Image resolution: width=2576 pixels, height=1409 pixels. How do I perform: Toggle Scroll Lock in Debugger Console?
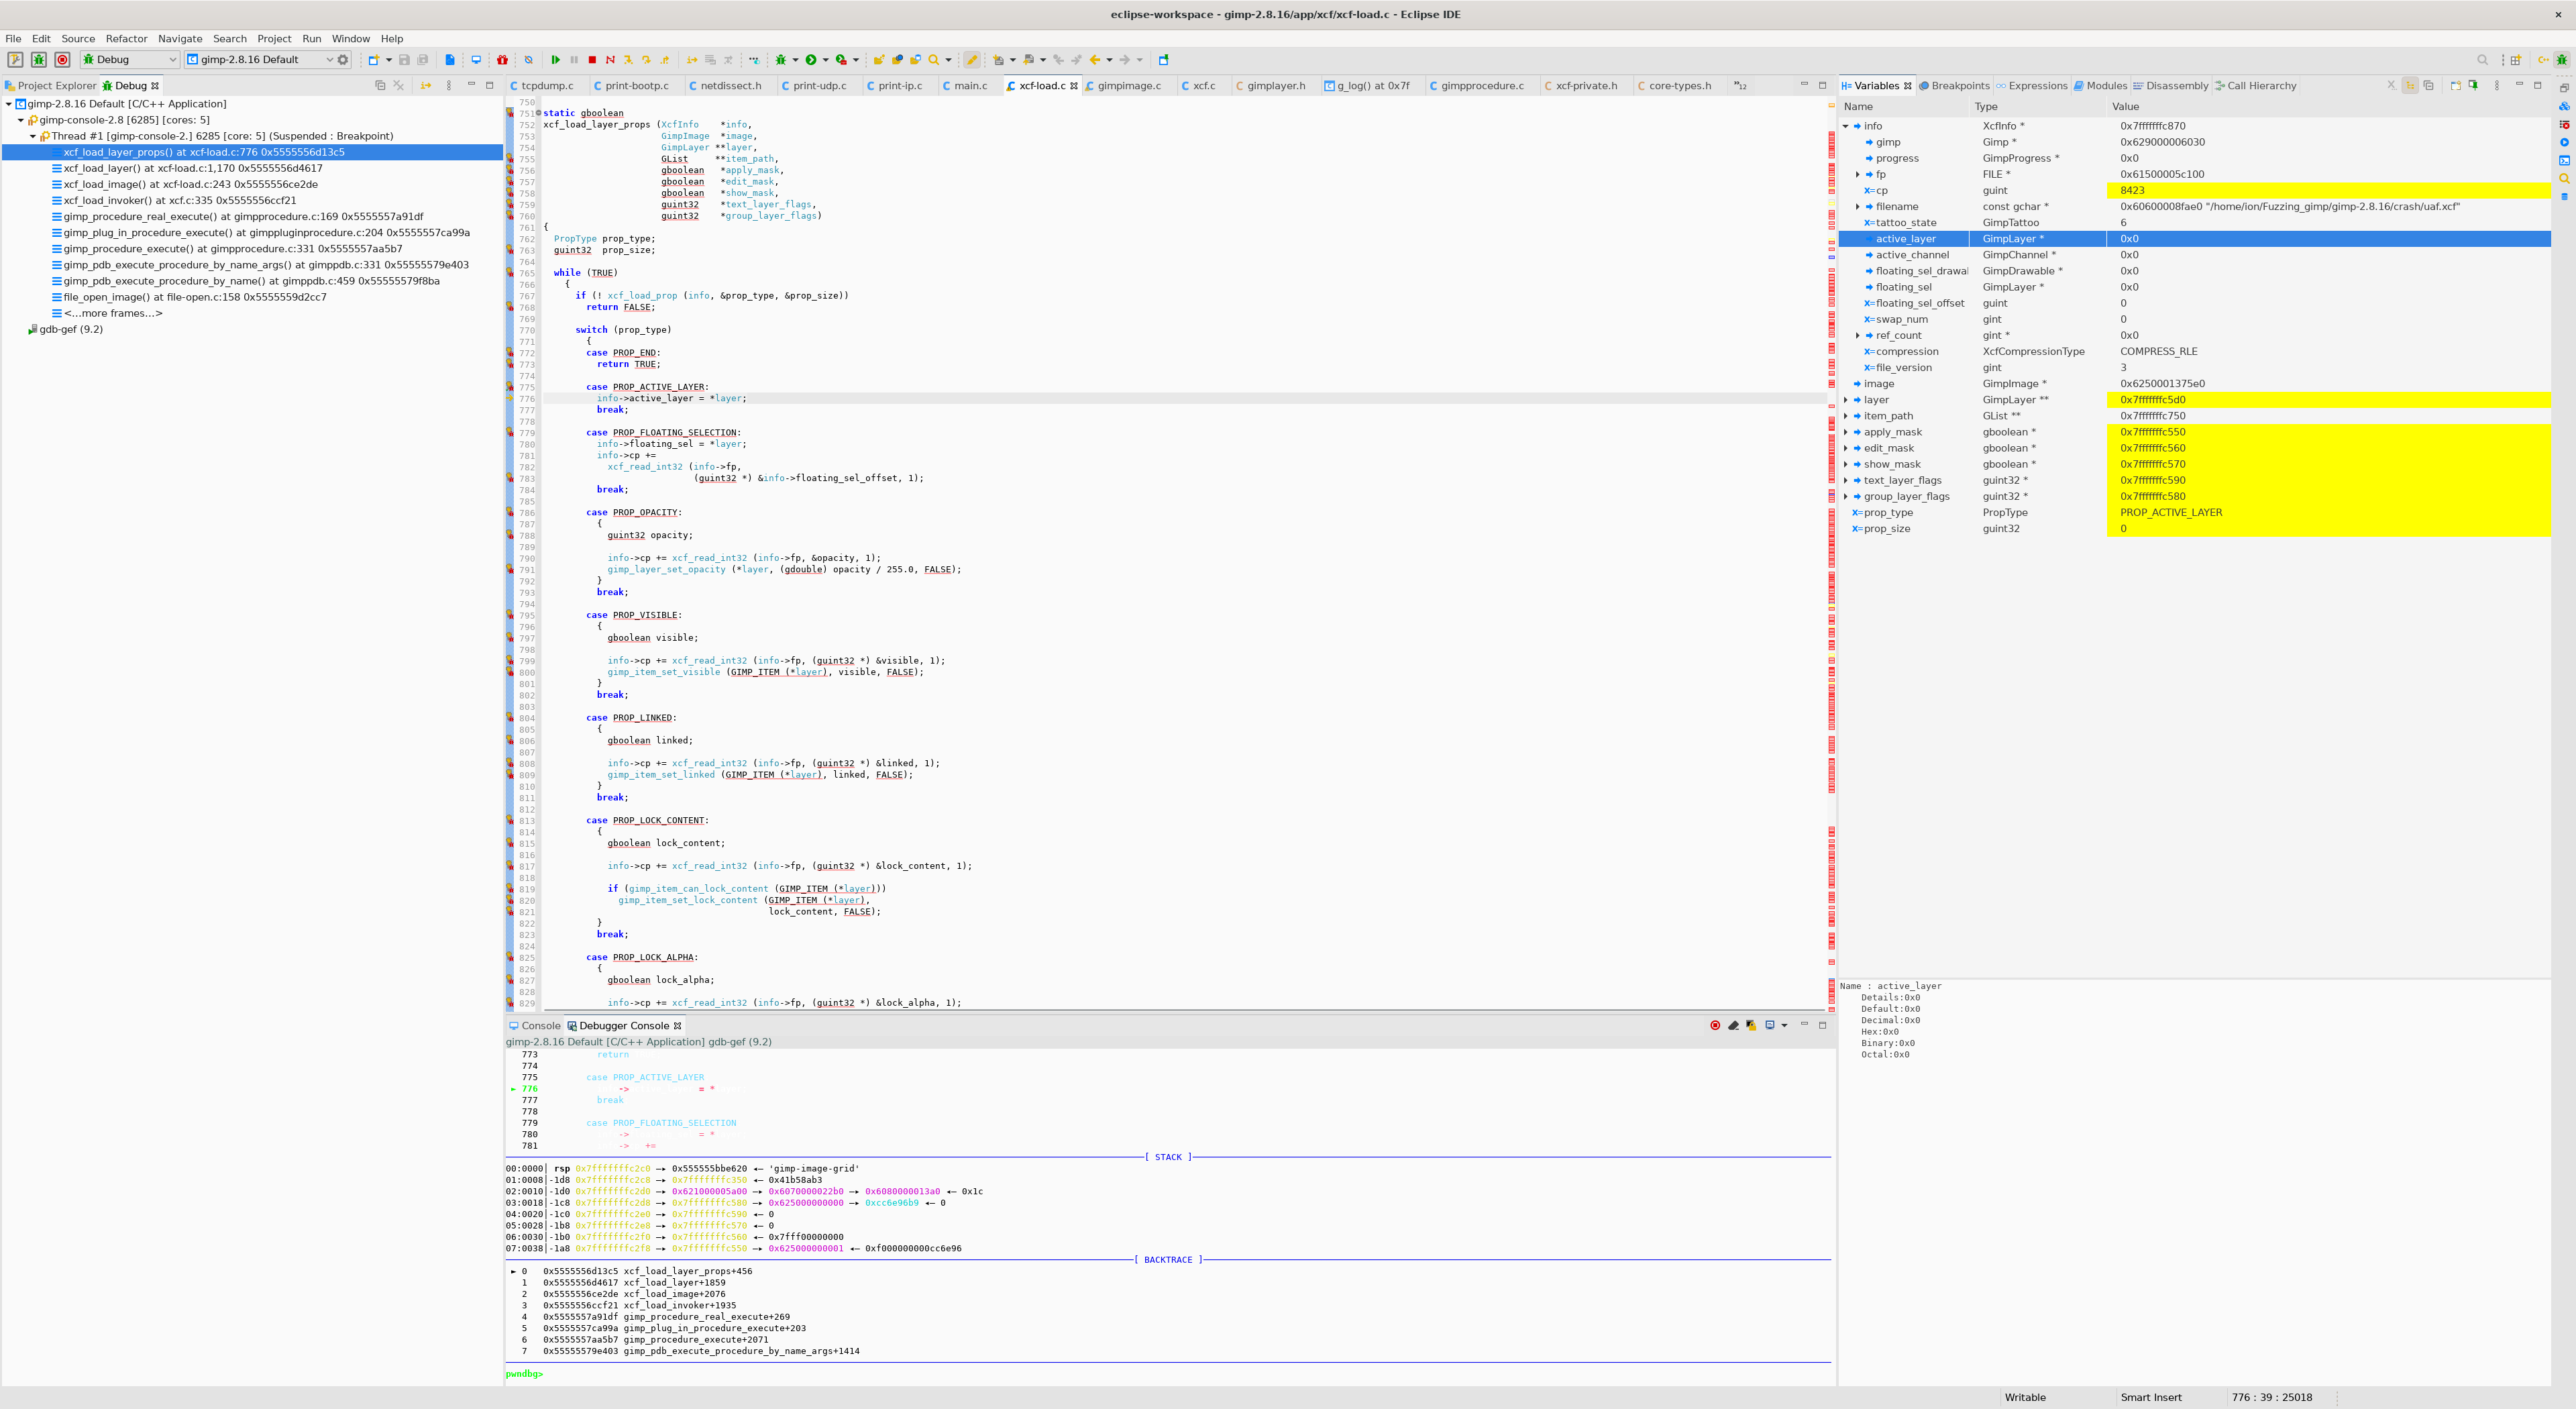click(x=1751, y=1025)
